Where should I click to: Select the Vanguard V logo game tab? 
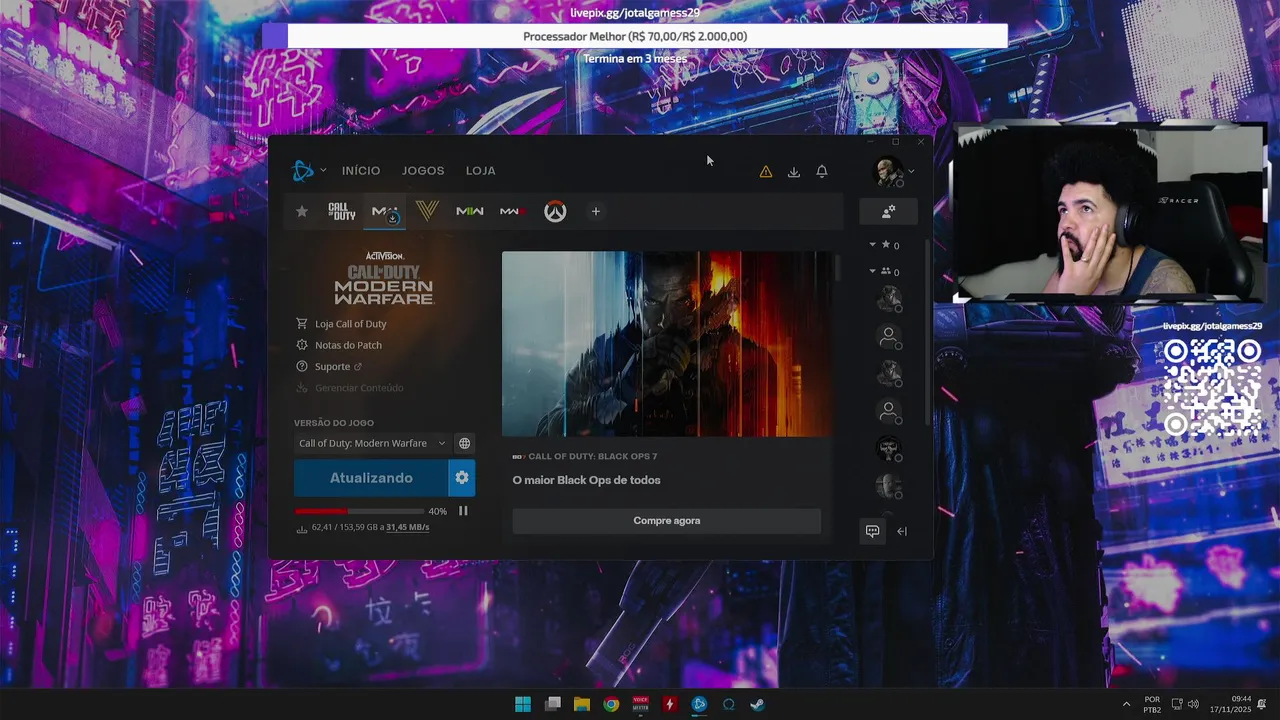pos(427,211)
